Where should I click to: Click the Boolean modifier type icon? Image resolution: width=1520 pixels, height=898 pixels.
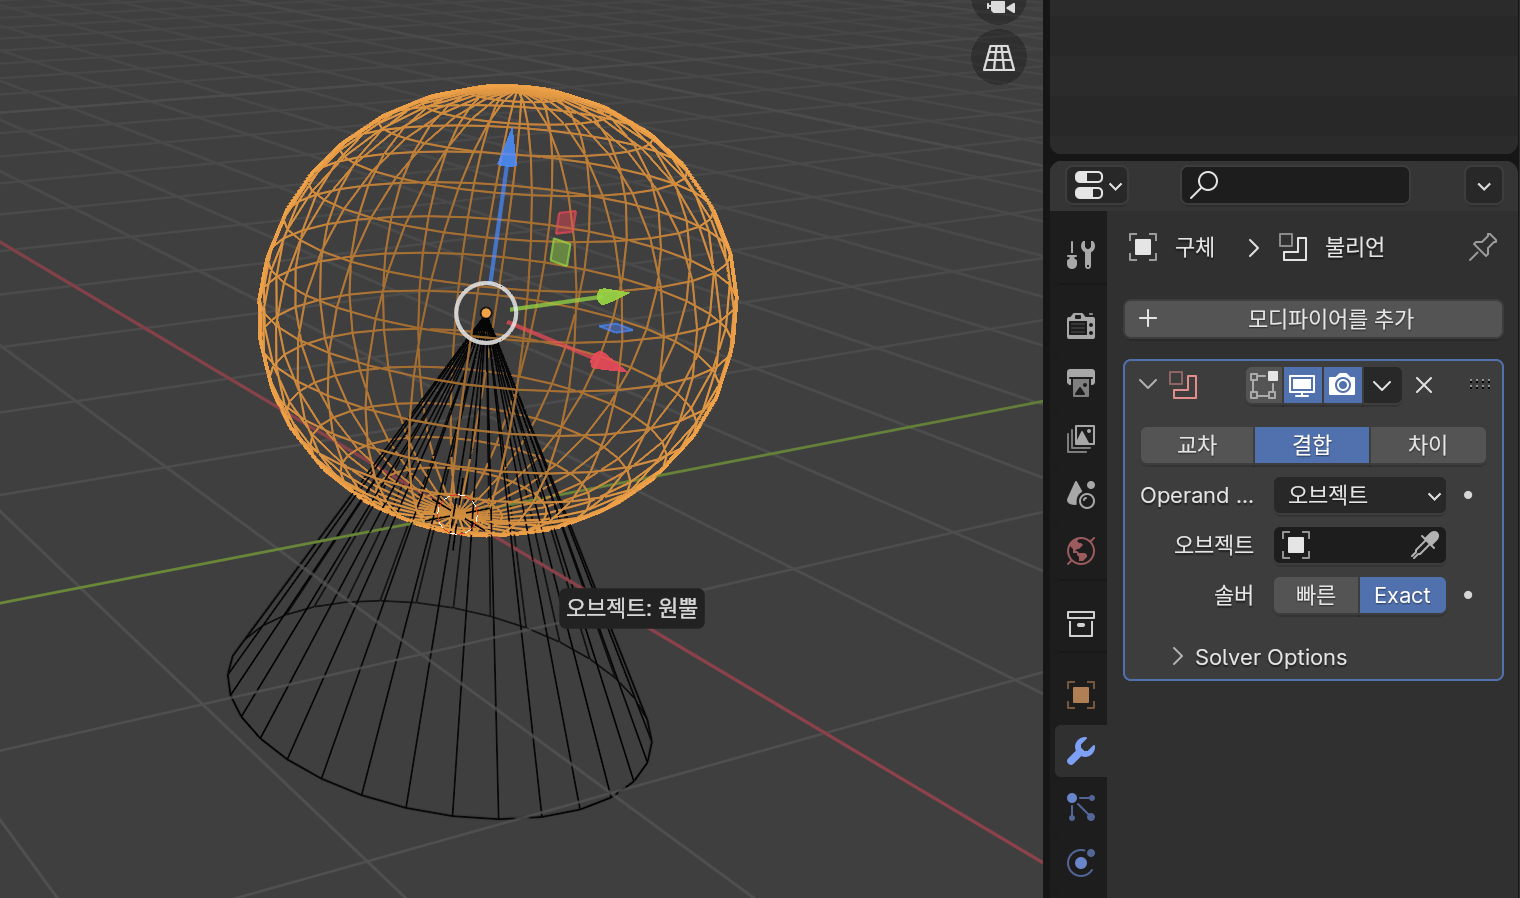pos(1184,385)
